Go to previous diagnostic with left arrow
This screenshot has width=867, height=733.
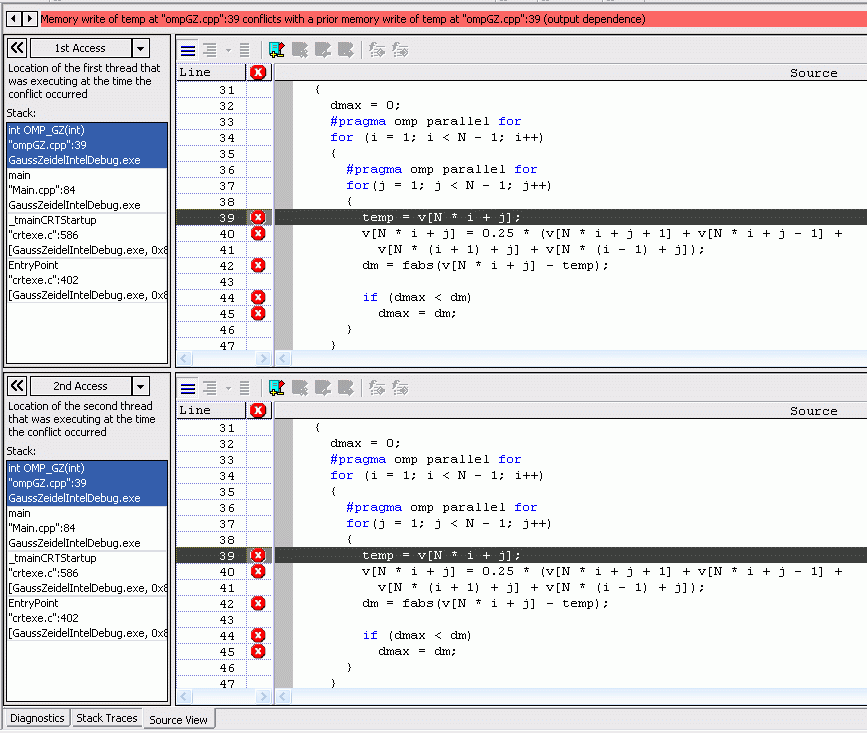coord(14,19)
